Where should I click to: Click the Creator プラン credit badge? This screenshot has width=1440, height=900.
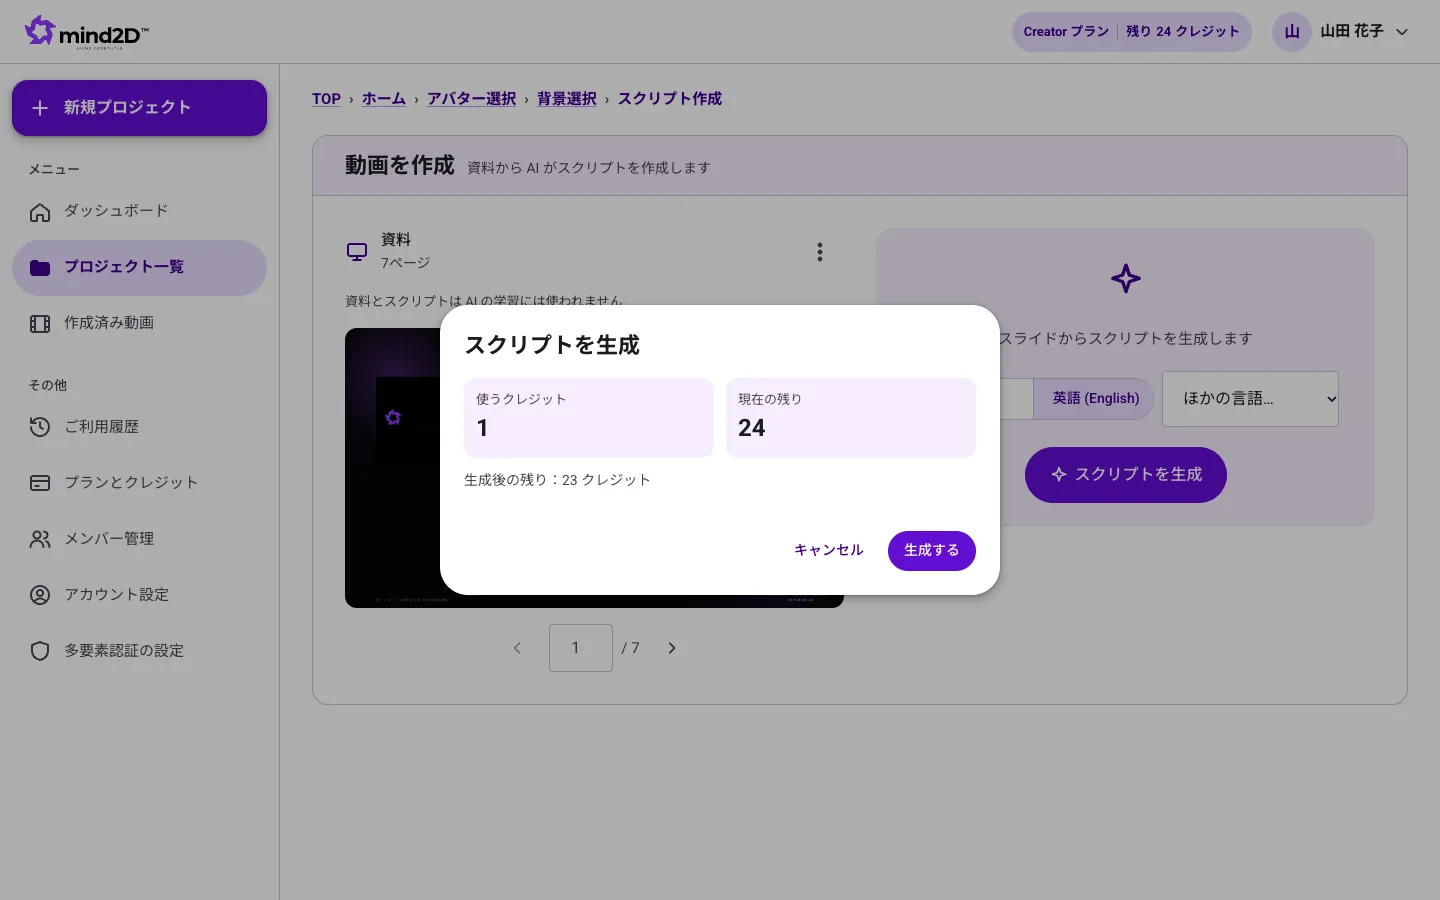click(1131, 32)
